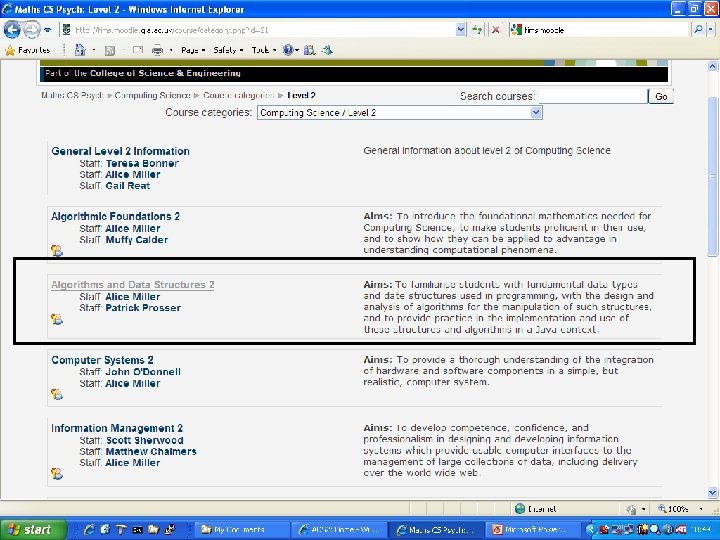
Task: Open the Safety menu
Action: click(x=228, y=50)
